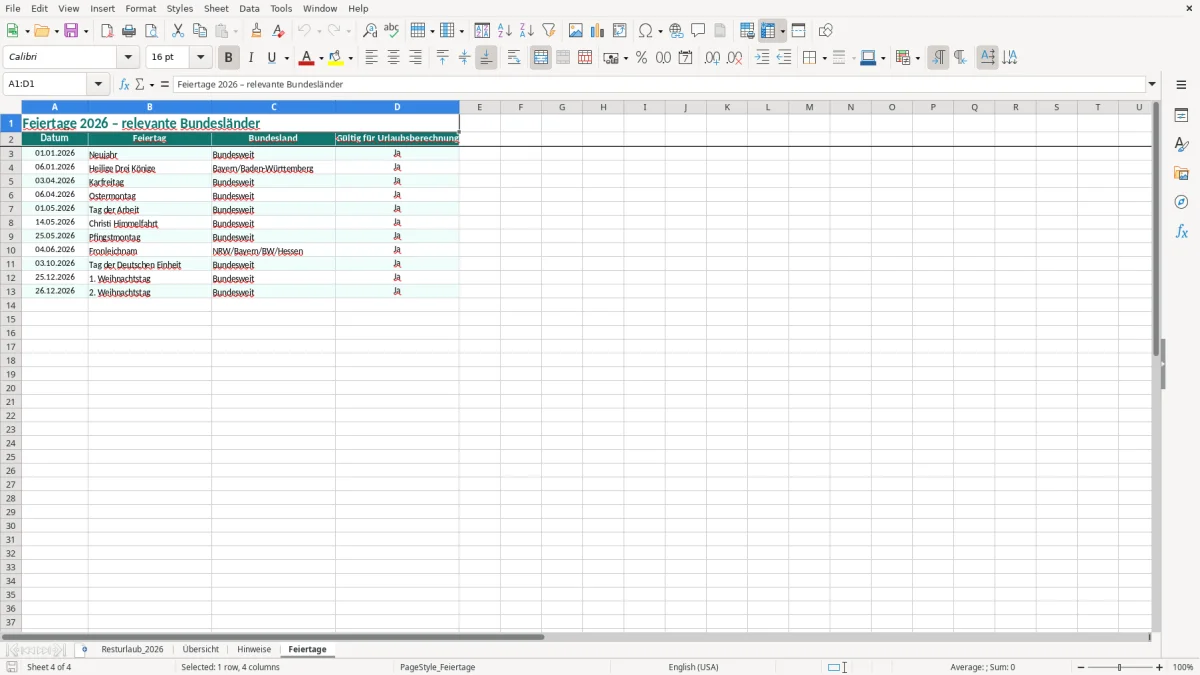Apply the yellow background color swatch

pyautogui.click(x=337, y=58)
